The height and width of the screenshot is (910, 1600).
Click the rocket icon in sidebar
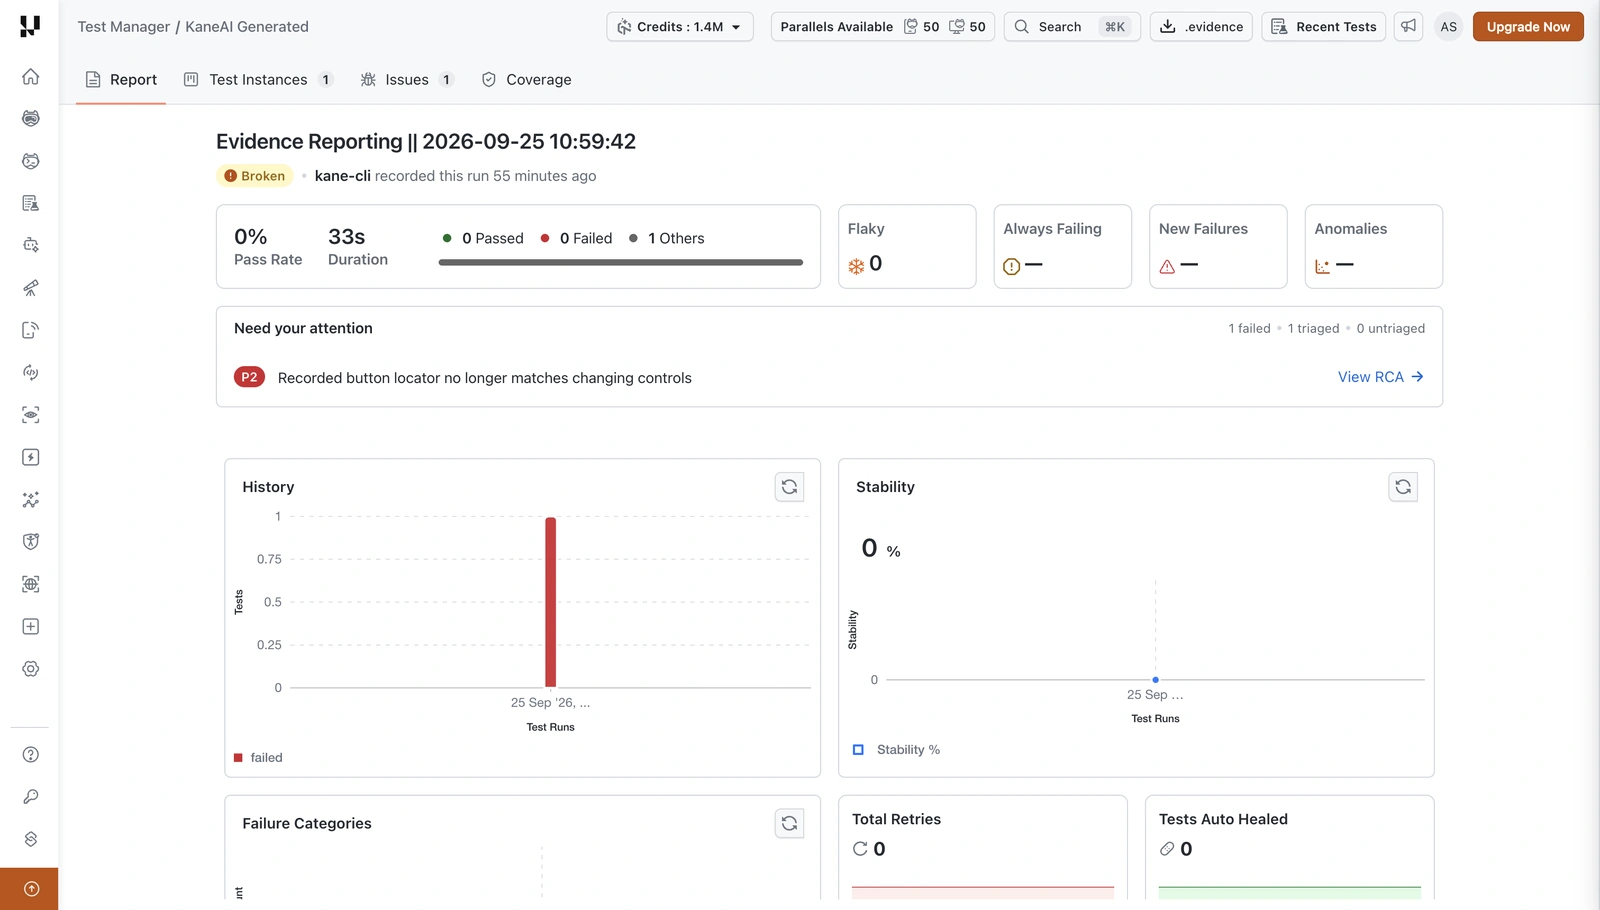pyautogui.click(x=31, y=288)
